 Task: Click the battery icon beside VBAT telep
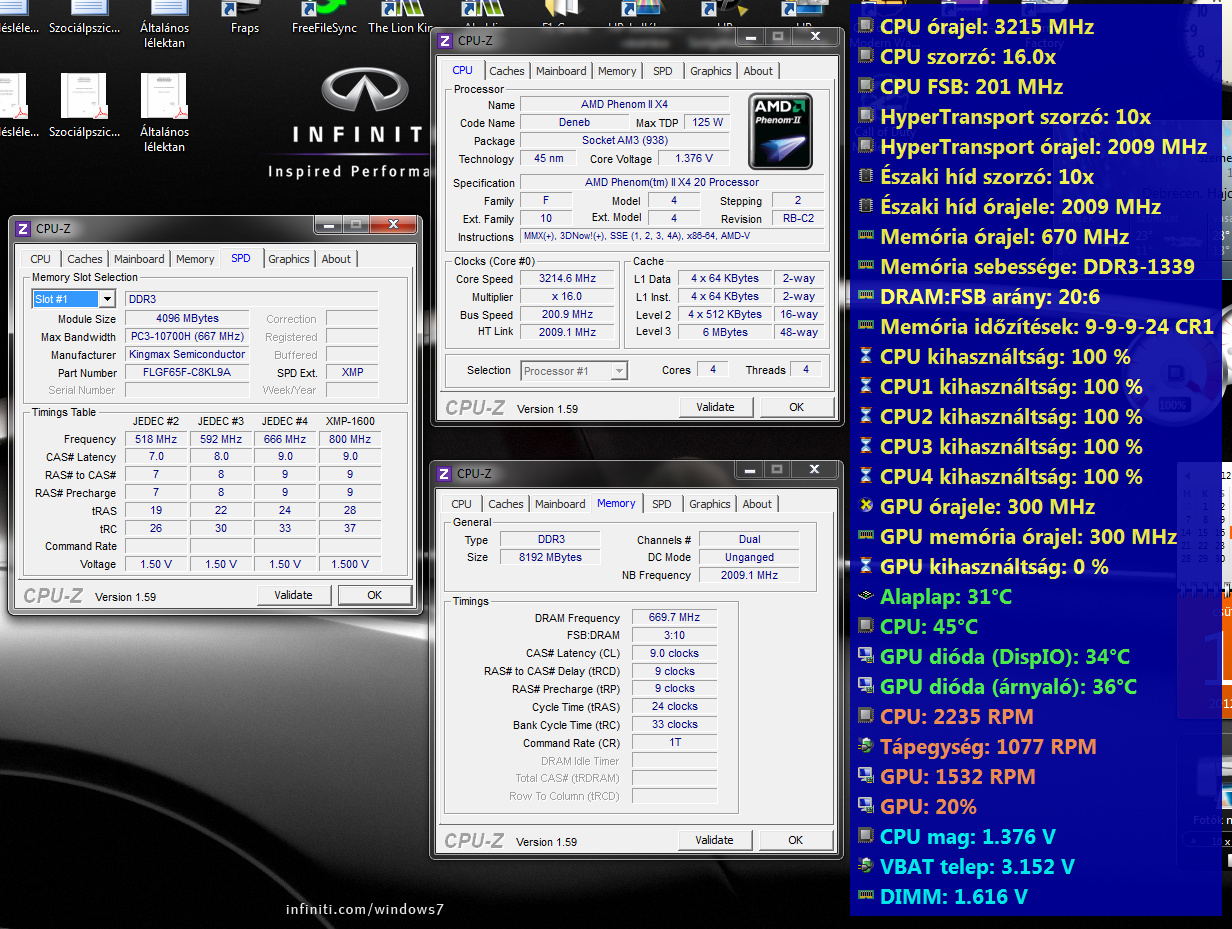tap(865, 866)
